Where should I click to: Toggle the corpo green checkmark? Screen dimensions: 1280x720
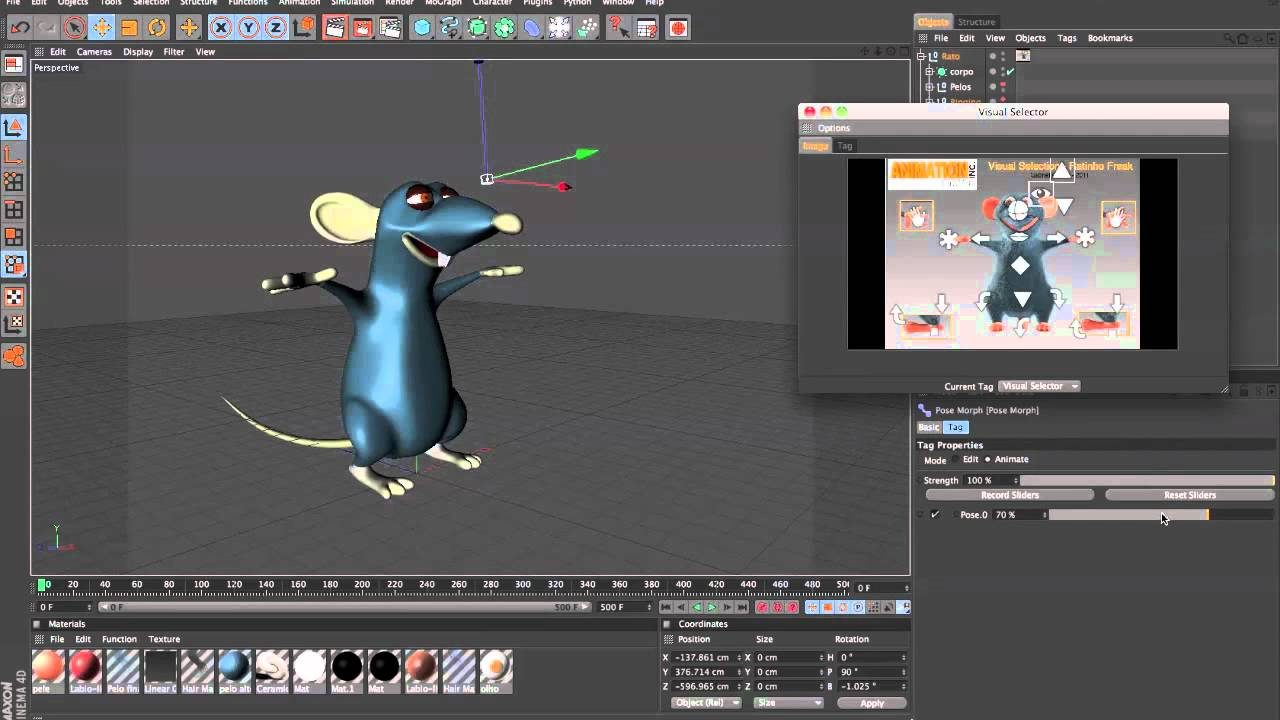[1010, 72]
